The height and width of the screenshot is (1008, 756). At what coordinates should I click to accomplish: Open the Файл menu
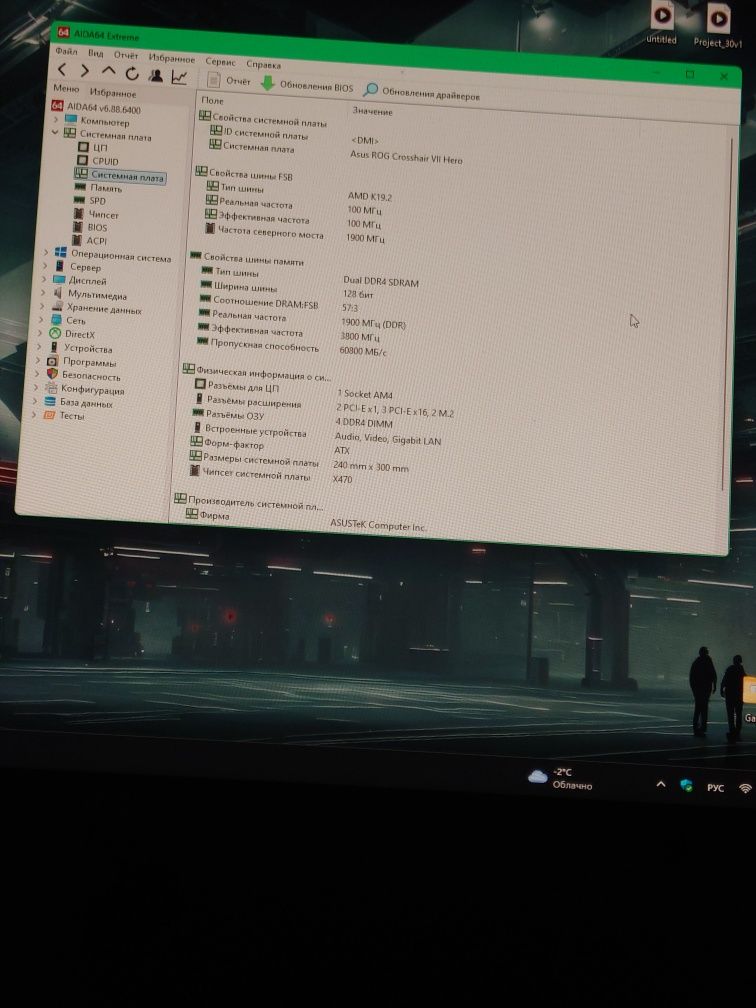66,51
